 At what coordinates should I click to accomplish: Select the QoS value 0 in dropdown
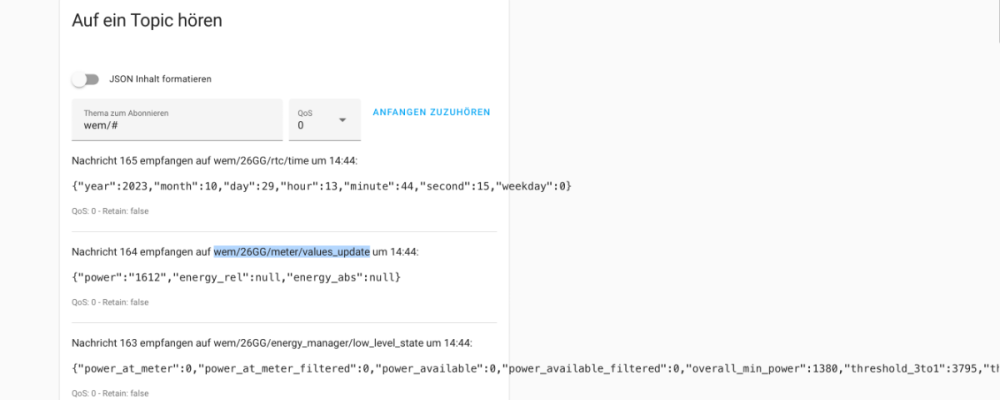tap(301, 126)
